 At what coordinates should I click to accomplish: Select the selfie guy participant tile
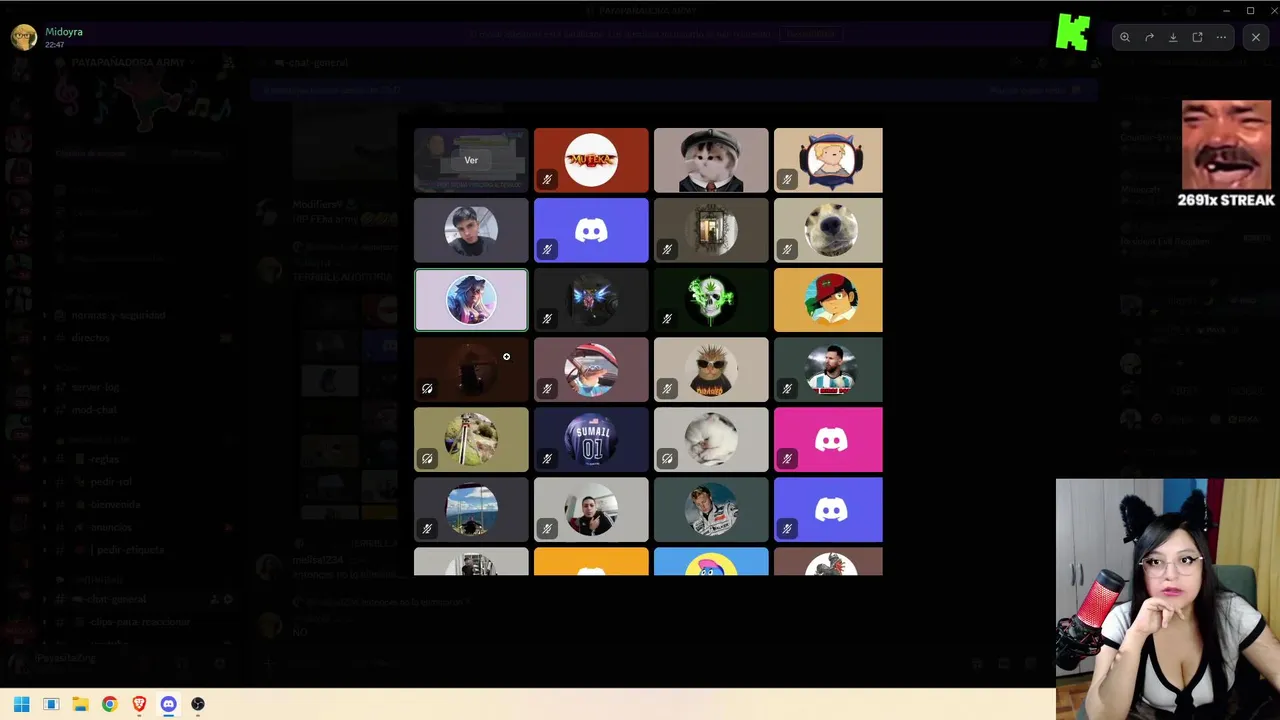pos(471,230)
